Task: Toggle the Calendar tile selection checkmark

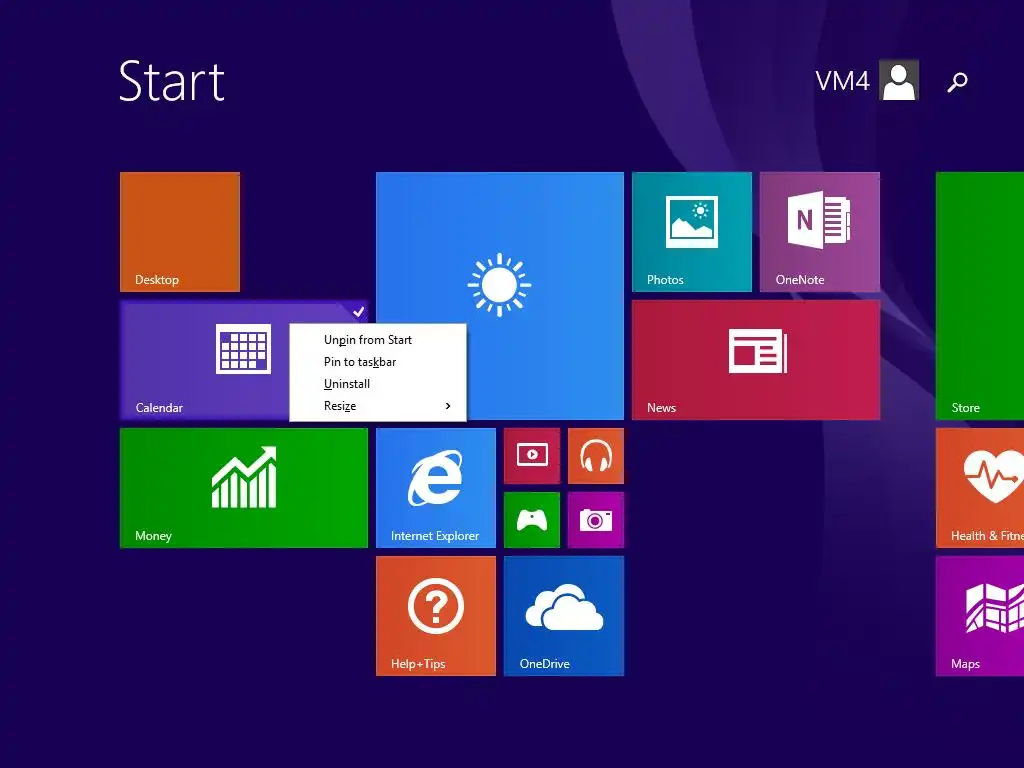Action: (358, 312)
